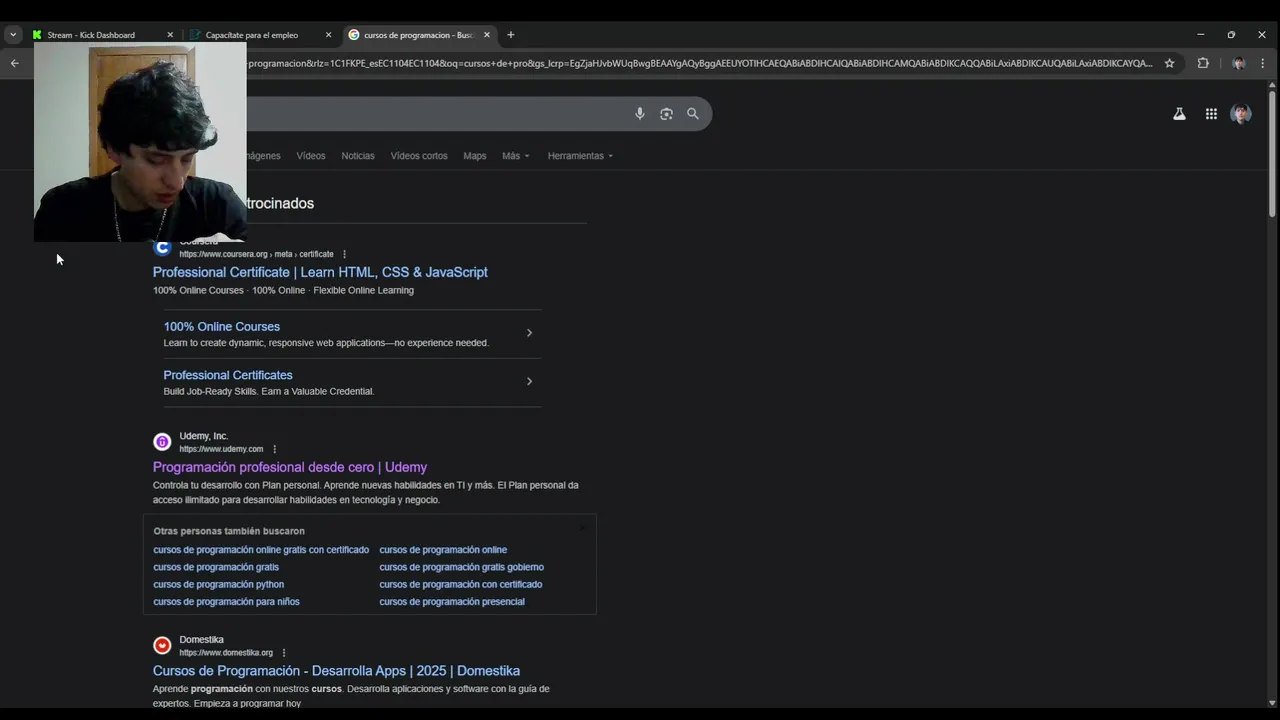Click the Udemy site favicon

point(162,442)
